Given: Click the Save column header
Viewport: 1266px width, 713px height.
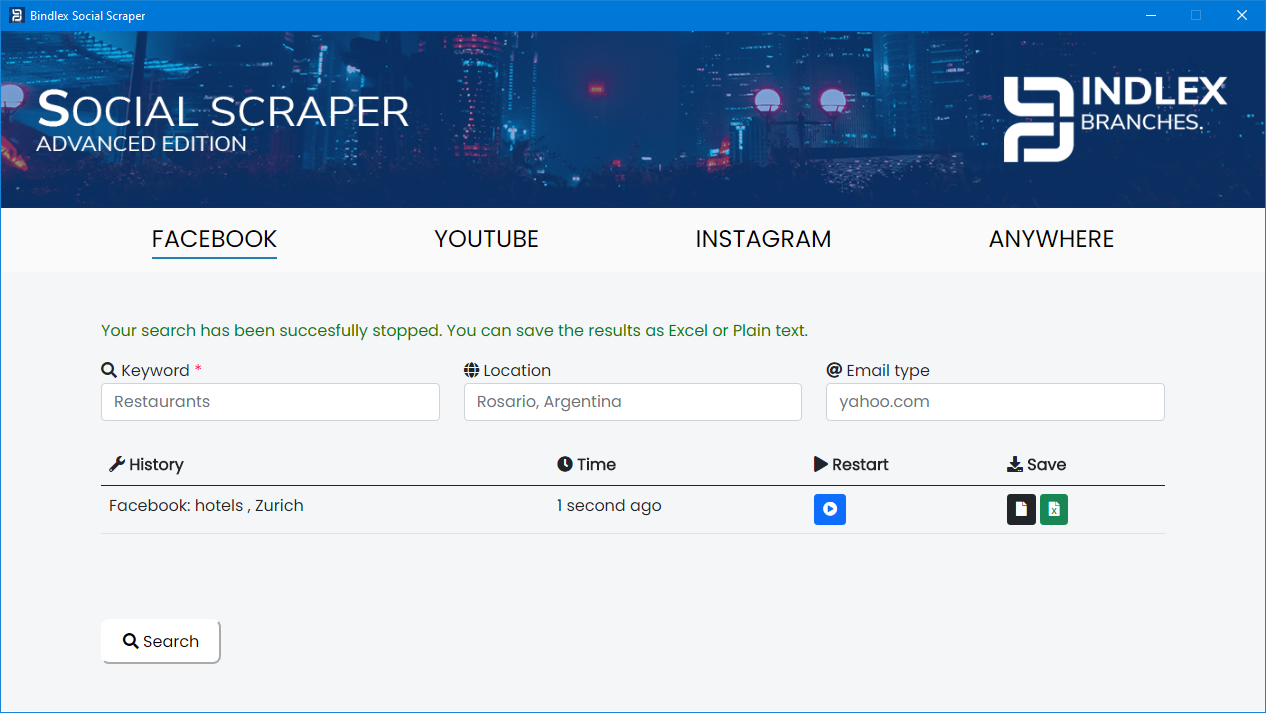Looking at the screenshot, I should coord(1036,464).
